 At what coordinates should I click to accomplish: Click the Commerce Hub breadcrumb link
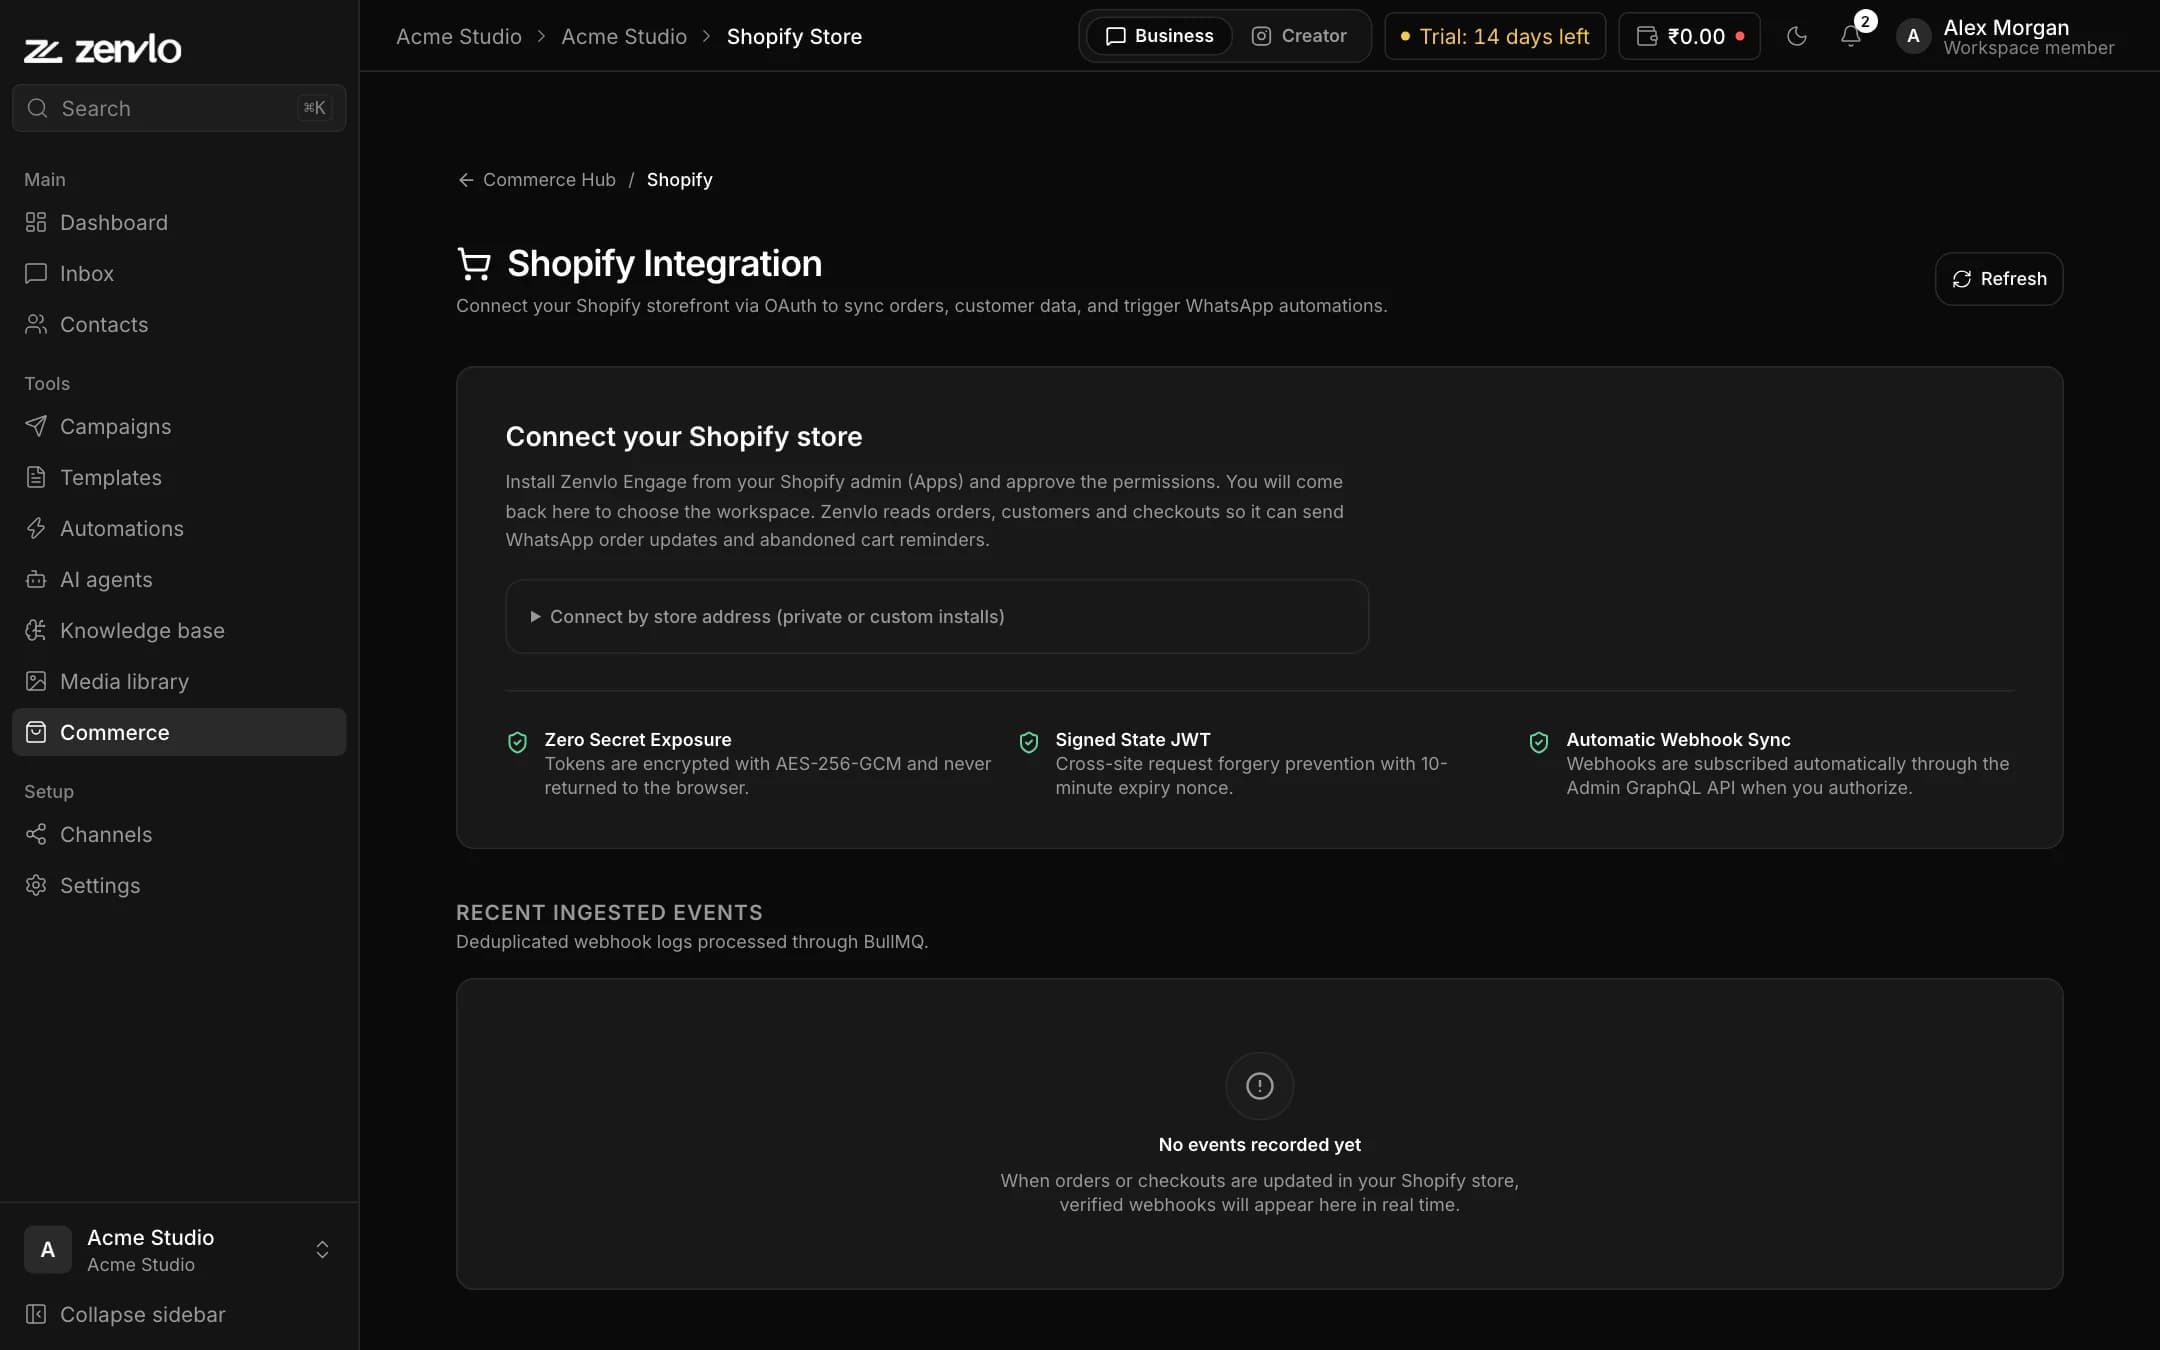coord(549,180)
